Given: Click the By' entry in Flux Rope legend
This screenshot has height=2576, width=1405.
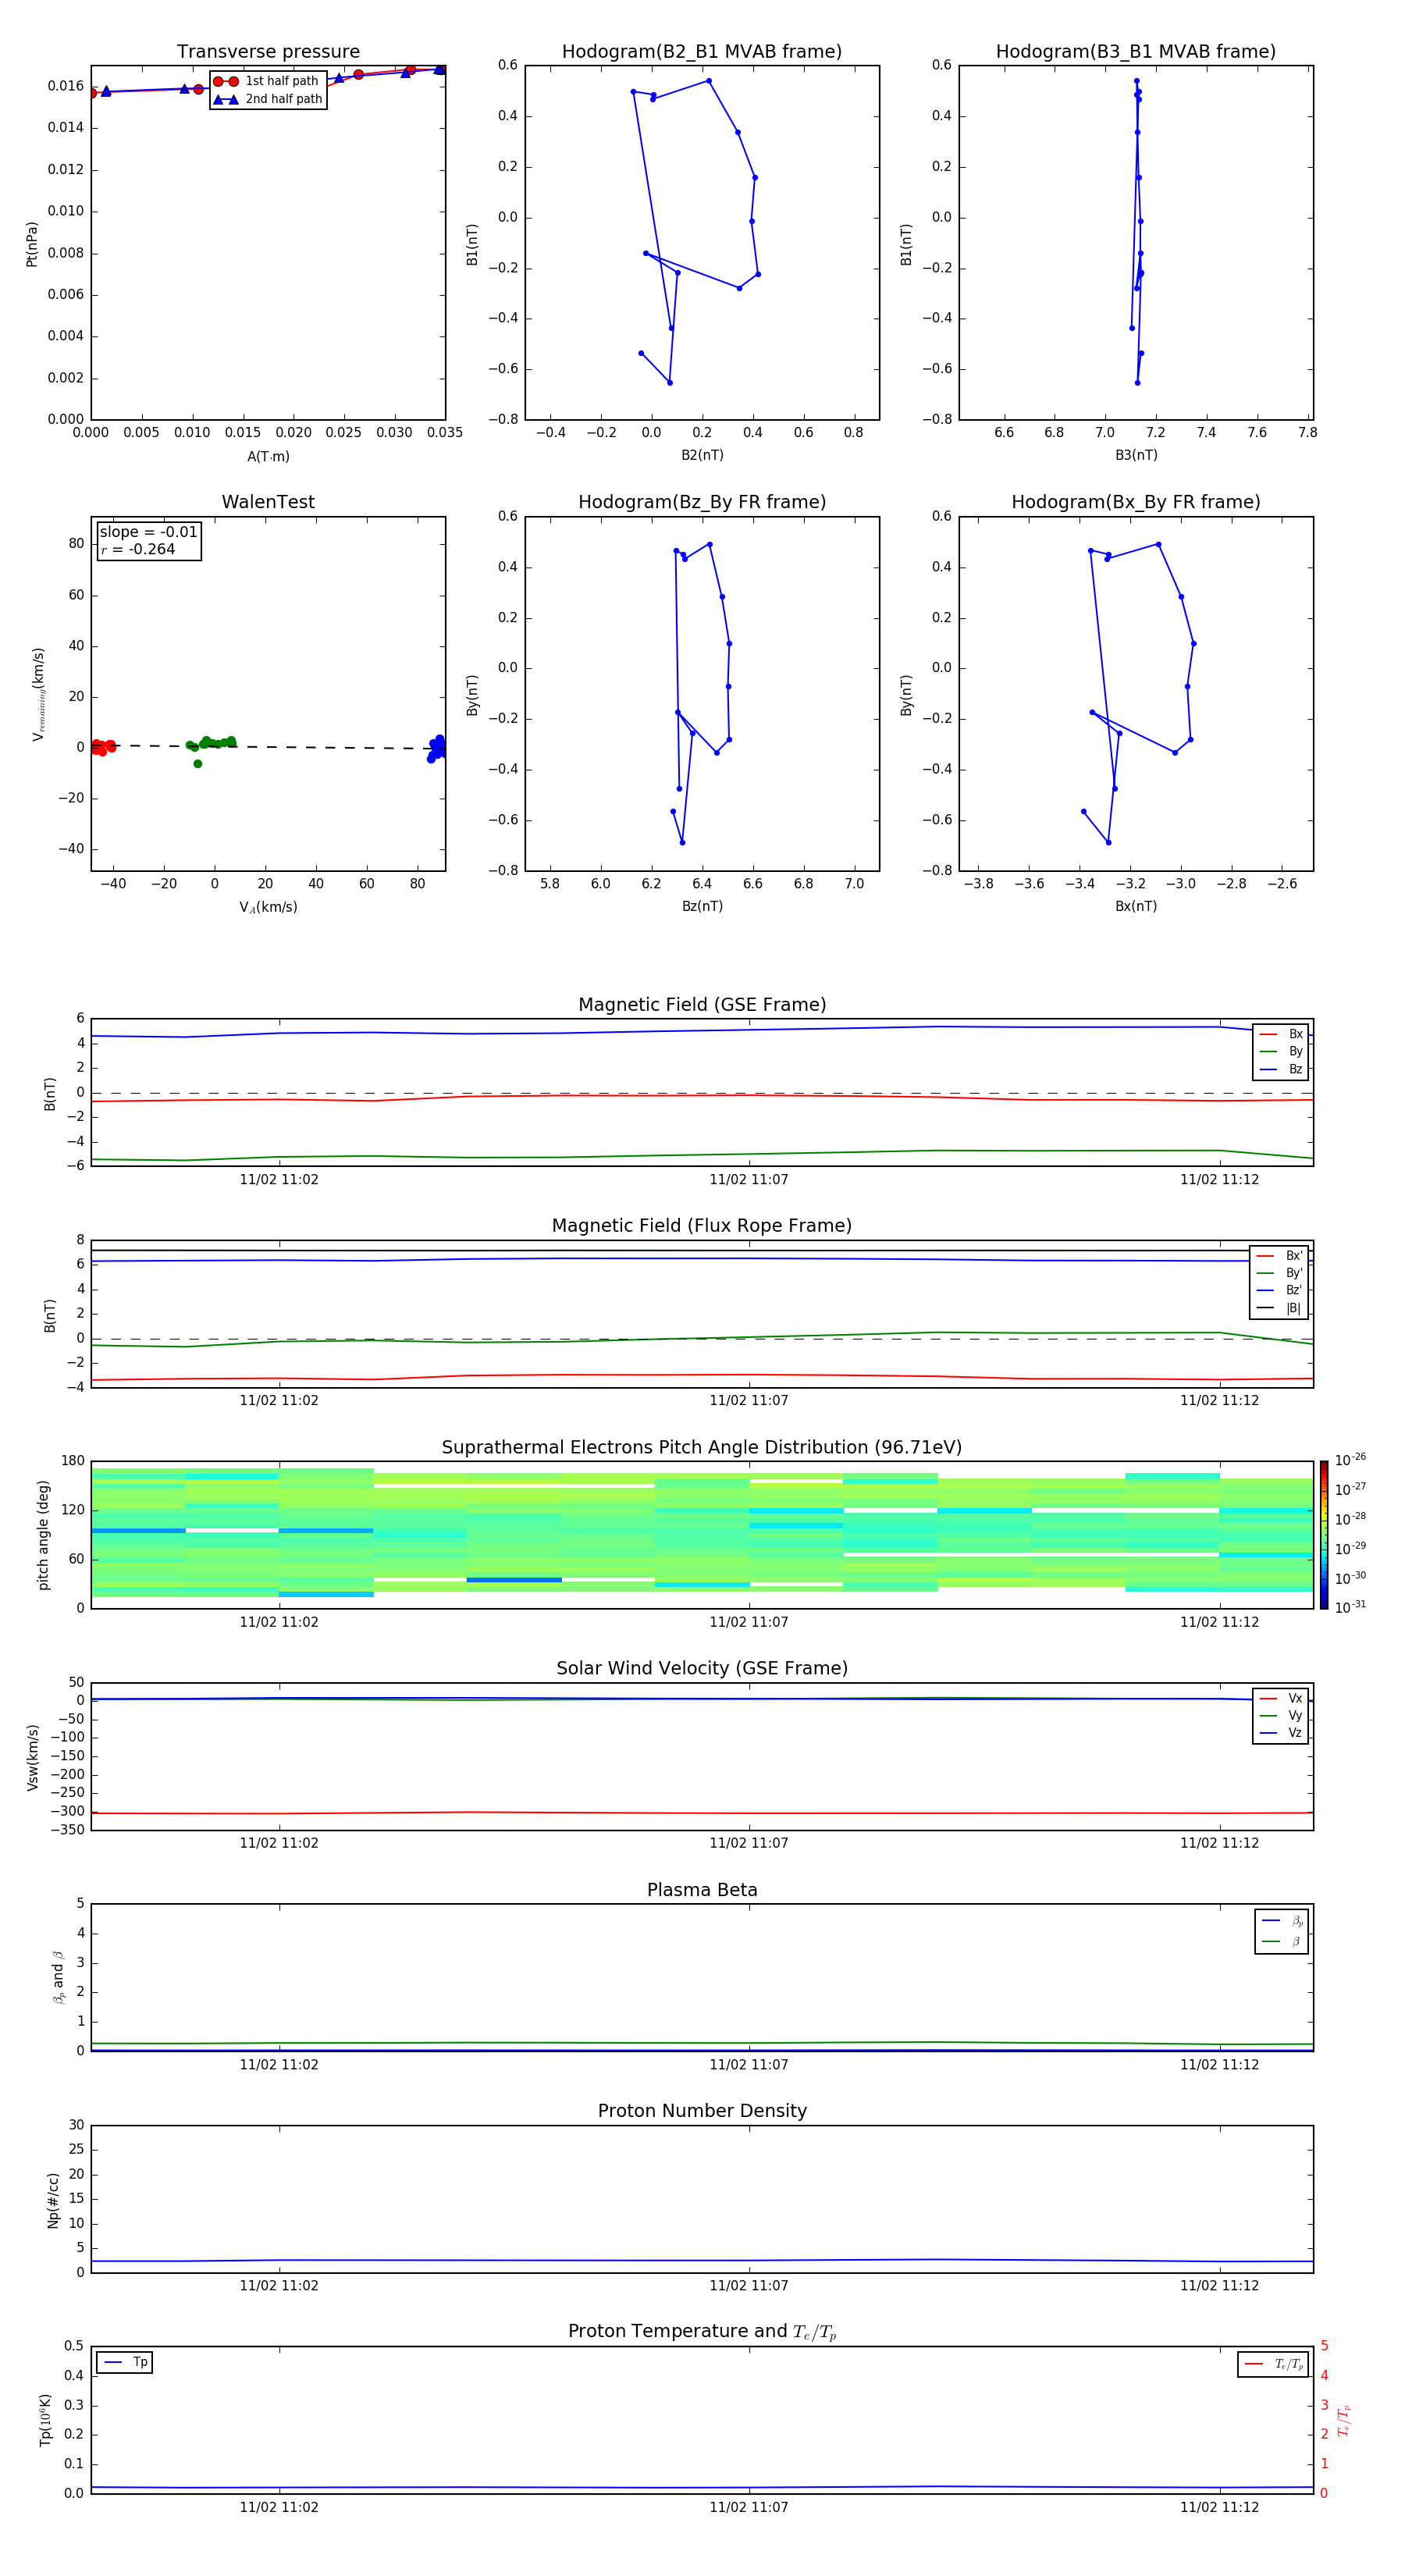Looking at the screenshot, I should [1280, 1273].
